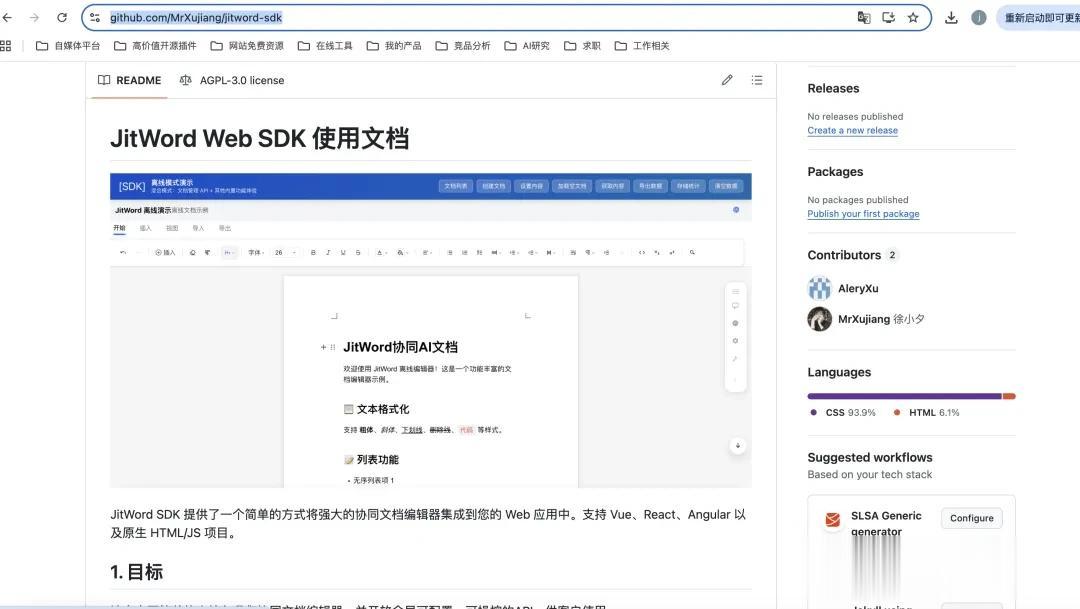Open the 在线工具 bookmark folder
Screen dimensions: 1080x609
coord(325,45)
